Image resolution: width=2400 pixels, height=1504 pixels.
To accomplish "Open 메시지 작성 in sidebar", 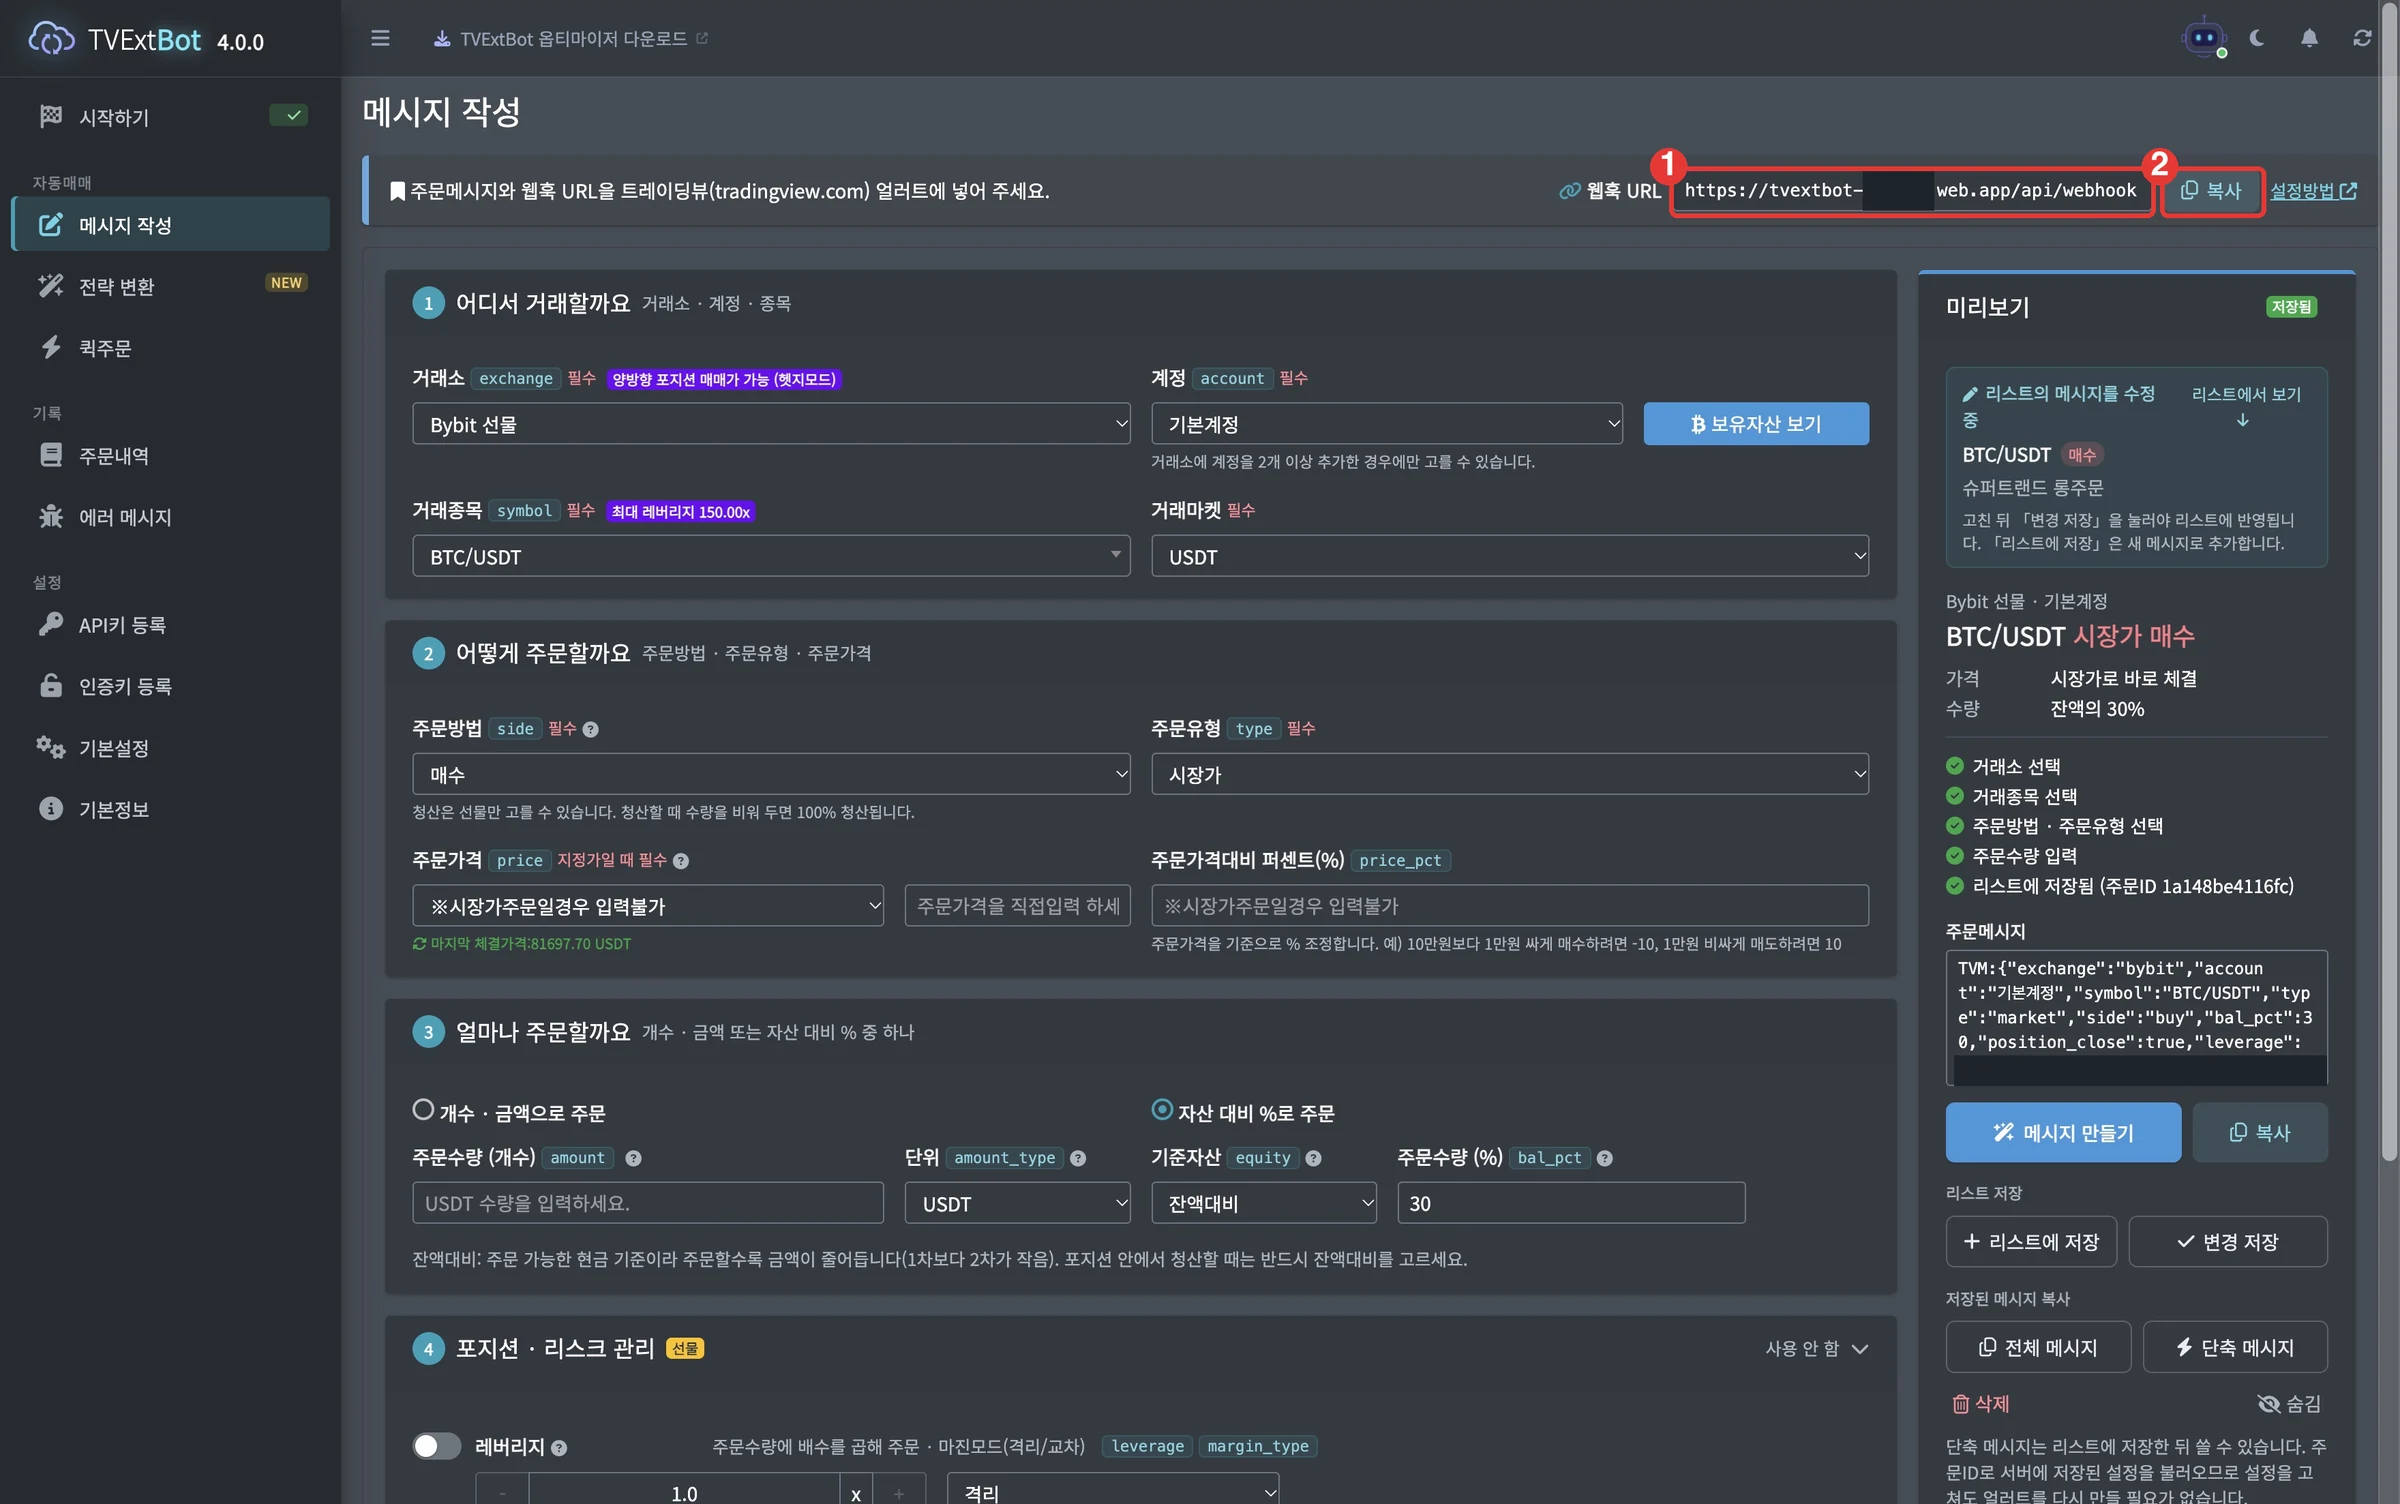I will pos(171,224).
